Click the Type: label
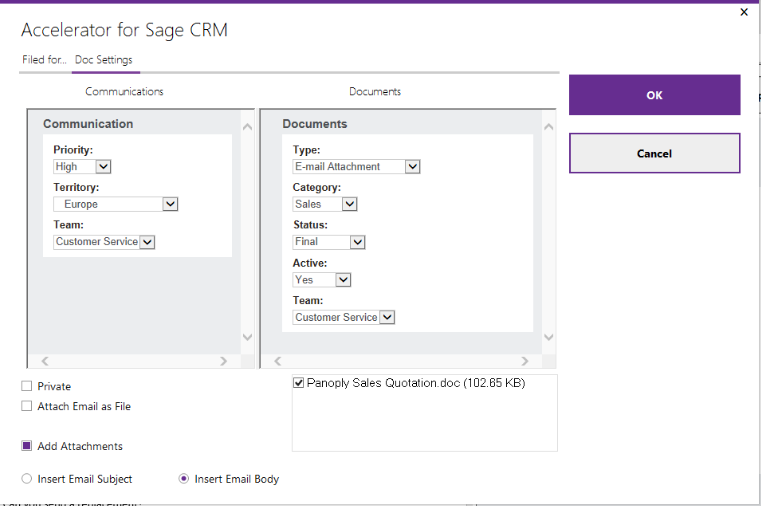 (306, 149)
